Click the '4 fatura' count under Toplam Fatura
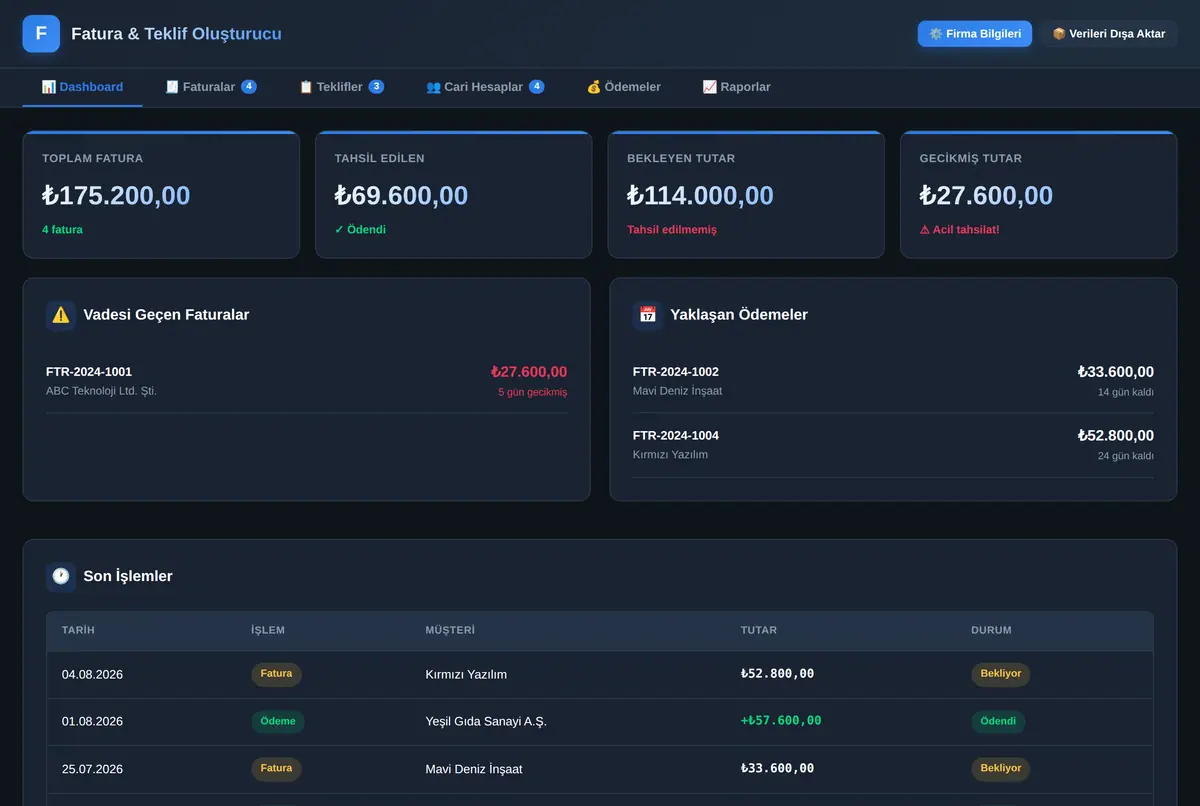The width and height of the screenshot is (1200, 806). (x=62, y=230)
